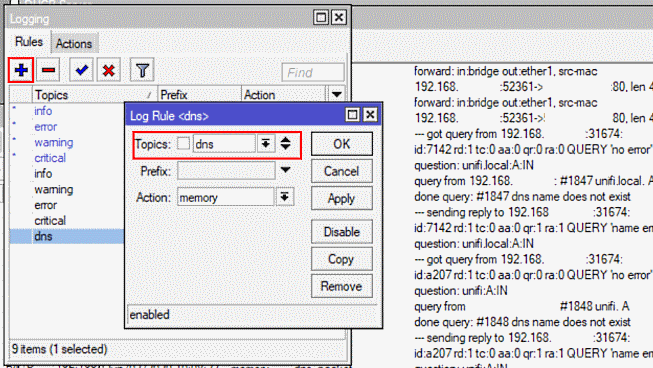Open the filter funnel icon
653x368 pixels.
[142, 70]
